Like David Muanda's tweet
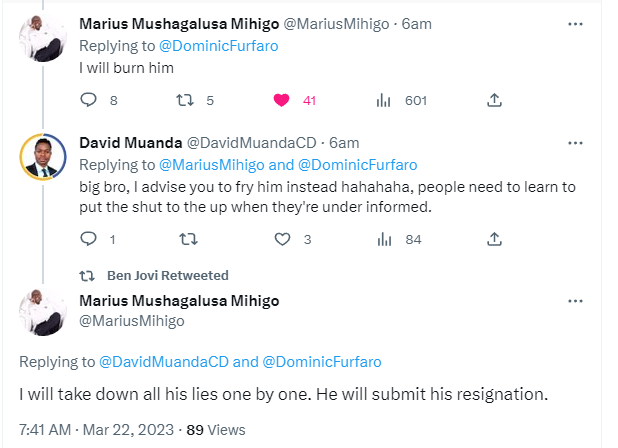The width and height of the screenshot is (618, 448). [x=282, y=239]
